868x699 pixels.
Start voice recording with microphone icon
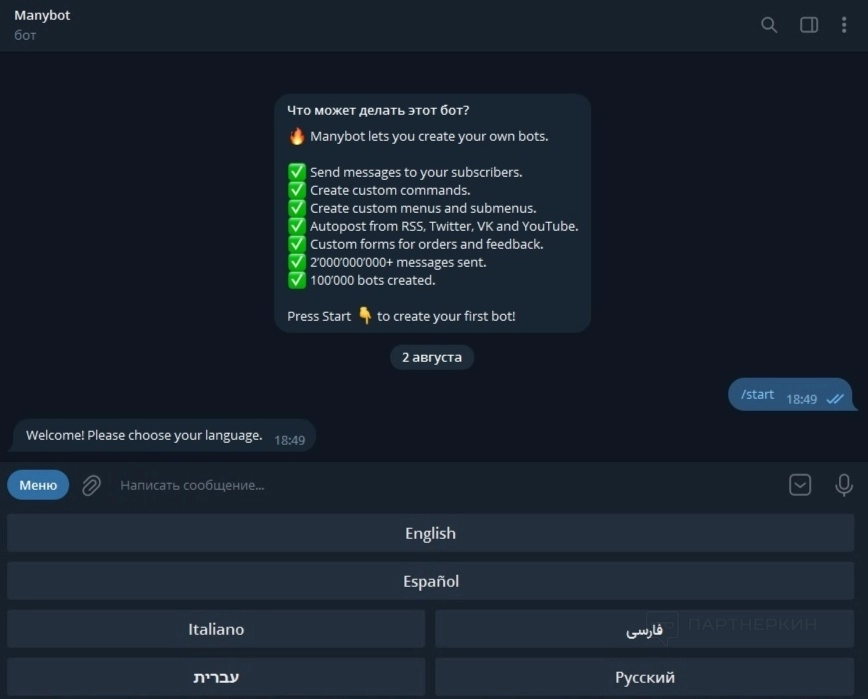844,485
